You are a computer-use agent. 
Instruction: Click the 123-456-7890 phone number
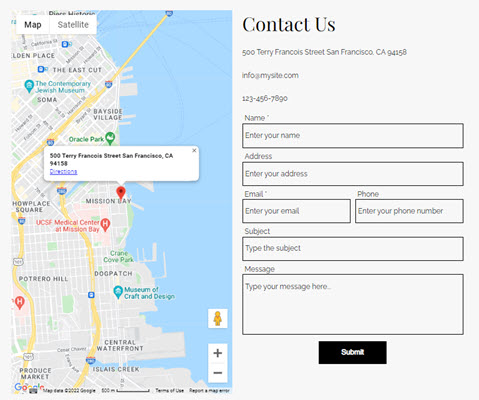click(x=265, y=98)
